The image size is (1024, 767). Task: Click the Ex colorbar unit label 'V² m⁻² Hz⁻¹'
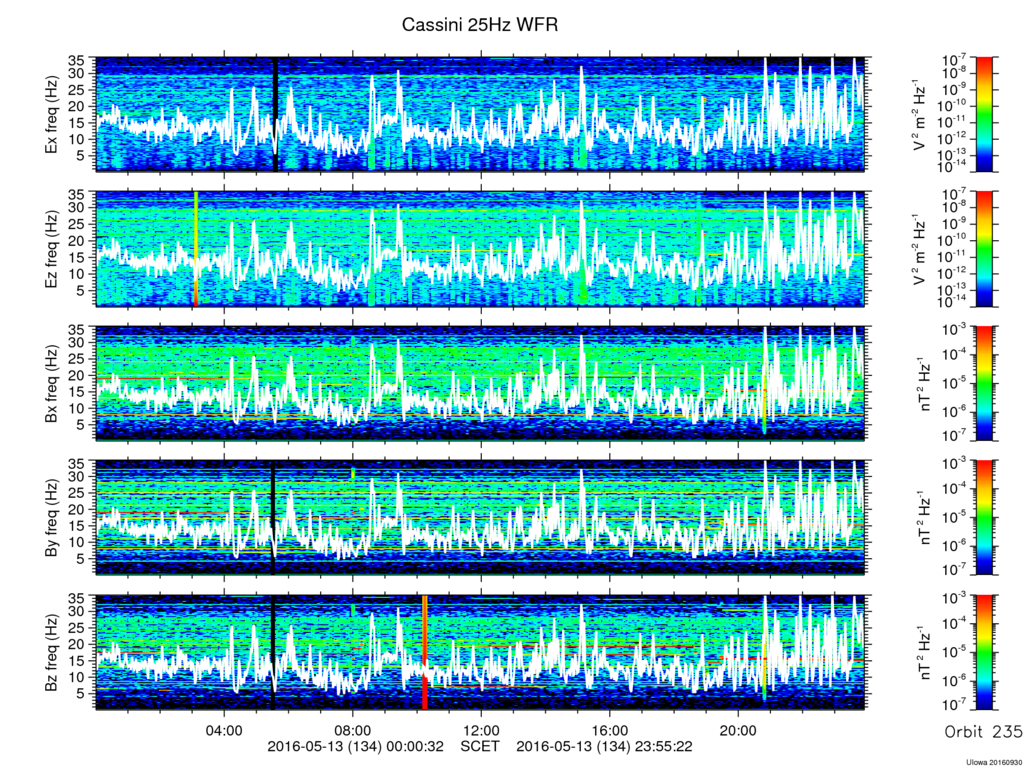(921, 114)
